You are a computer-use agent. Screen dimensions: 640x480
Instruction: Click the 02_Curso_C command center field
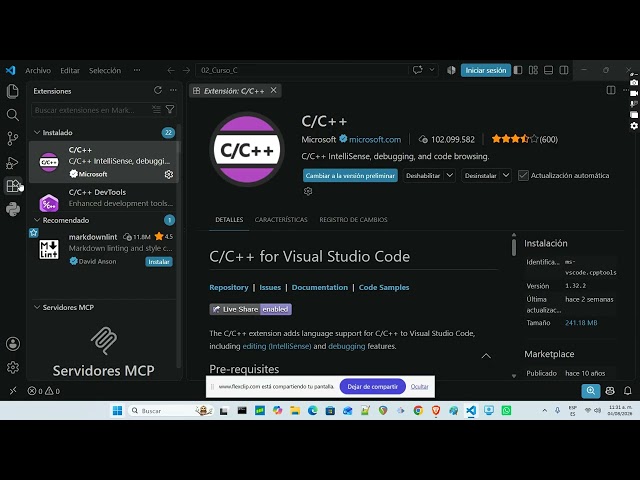[302, 70]
